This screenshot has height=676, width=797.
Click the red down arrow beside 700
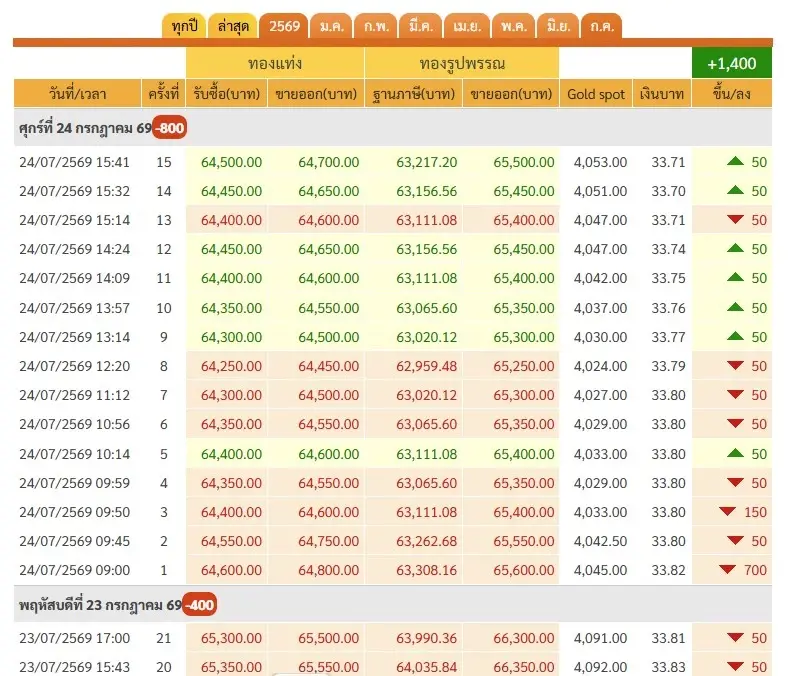pyautogui.click(x=727, y=569)
